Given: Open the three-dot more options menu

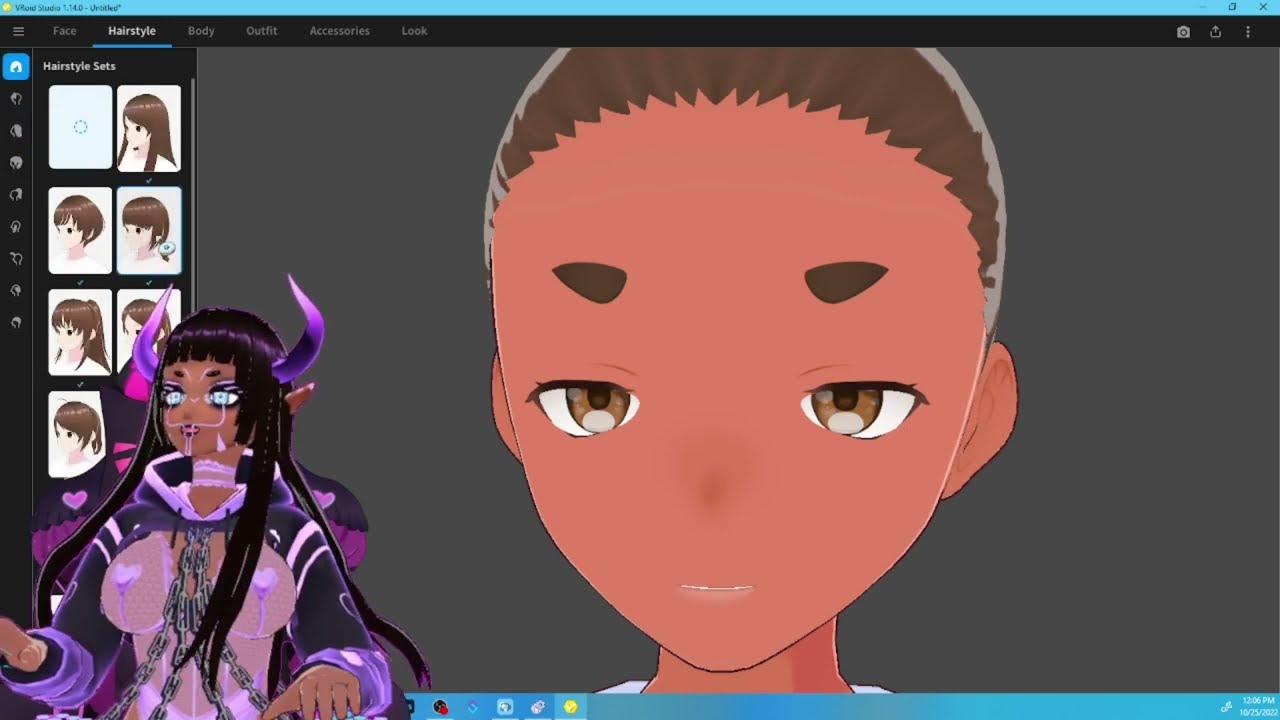Looking at the screenshot, I should (x=1248, y=32).
